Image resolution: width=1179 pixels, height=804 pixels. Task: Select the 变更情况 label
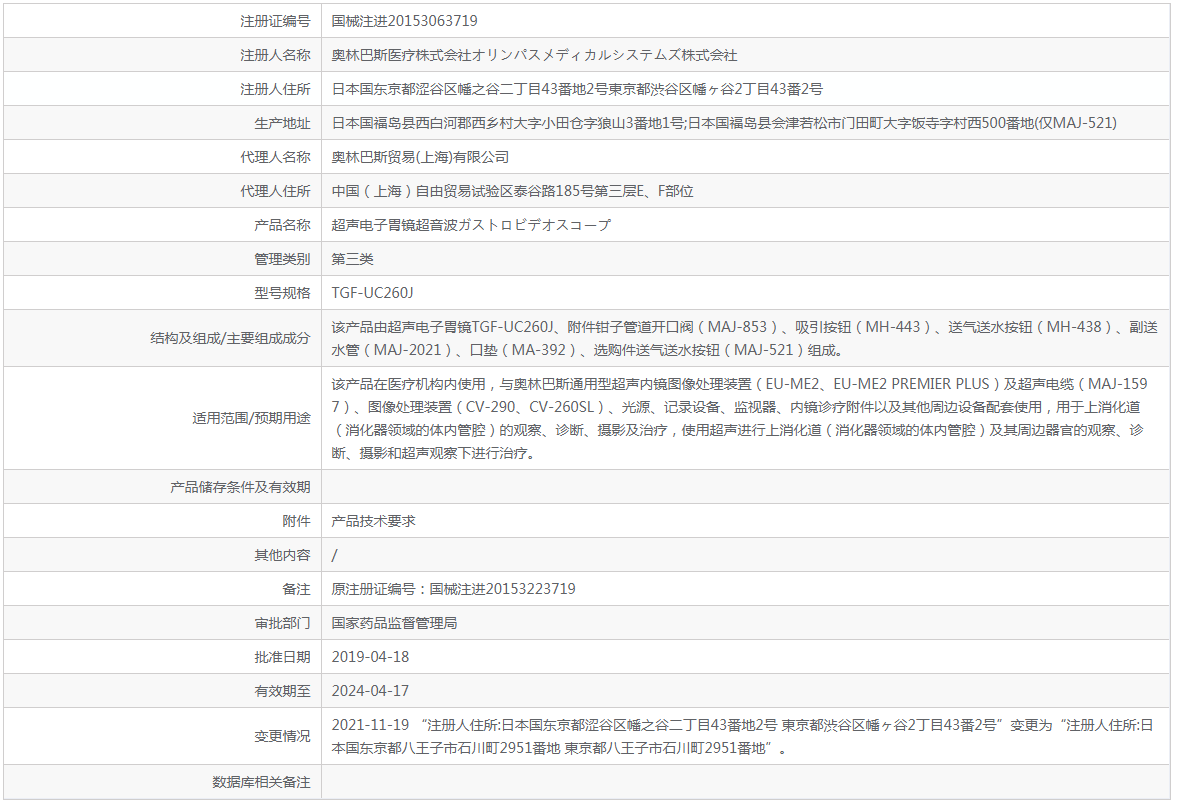click(282, 736)
